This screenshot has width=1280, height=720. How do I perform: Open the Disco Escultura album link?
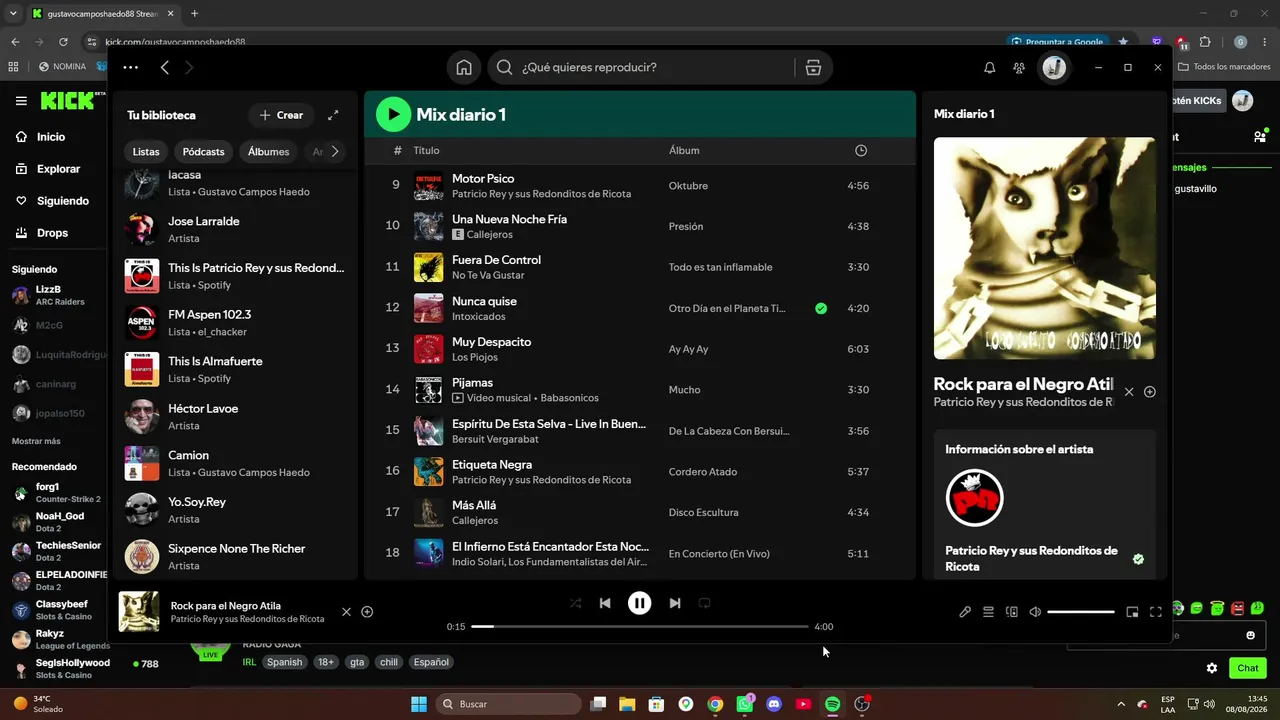coord(704,513)
